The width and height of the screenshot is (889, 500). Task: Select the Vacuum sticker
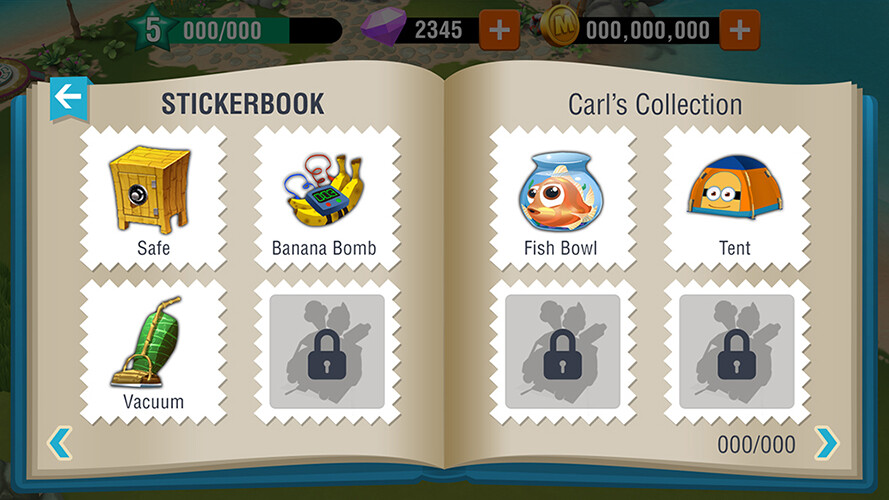click(x=153, y=352)
